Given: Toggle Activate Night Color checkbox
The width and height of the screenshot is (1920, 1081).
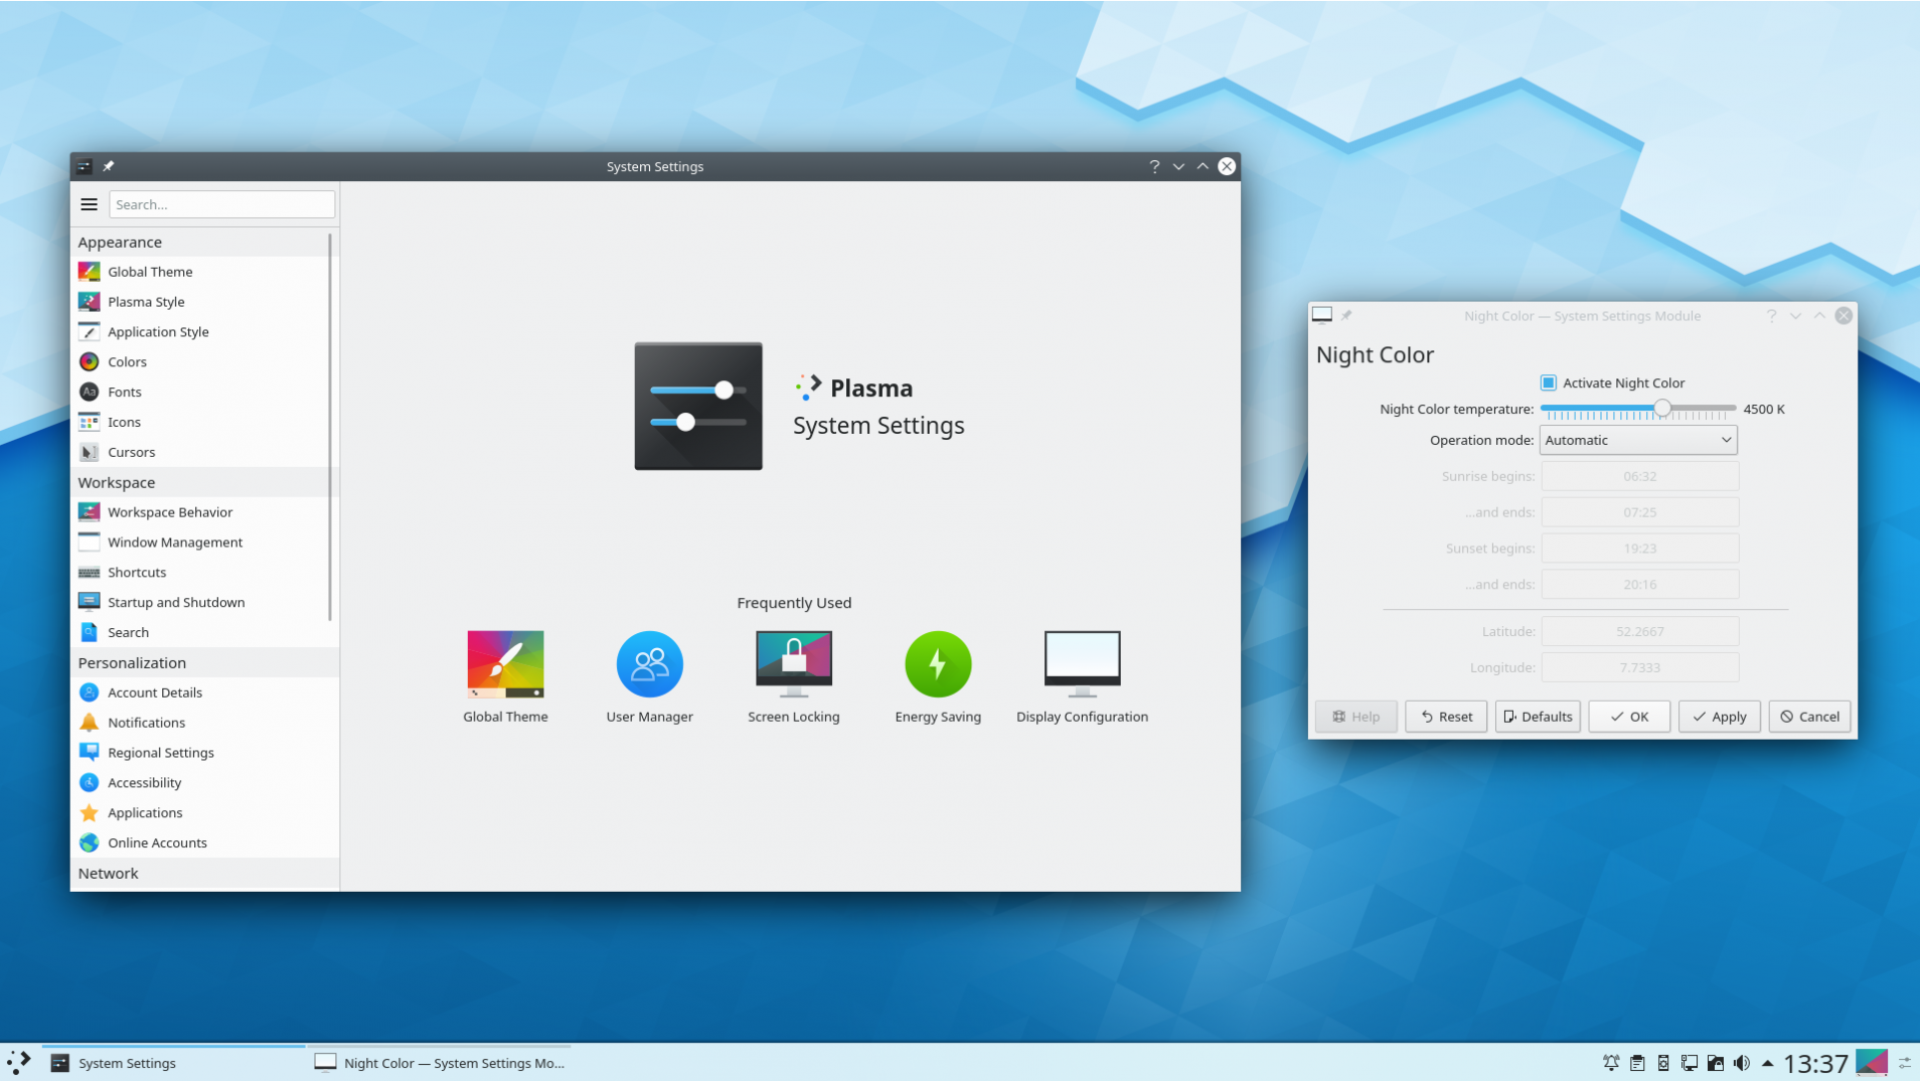Looking at the screenshot, I should pyautogui.click(x=1547, y=382).
